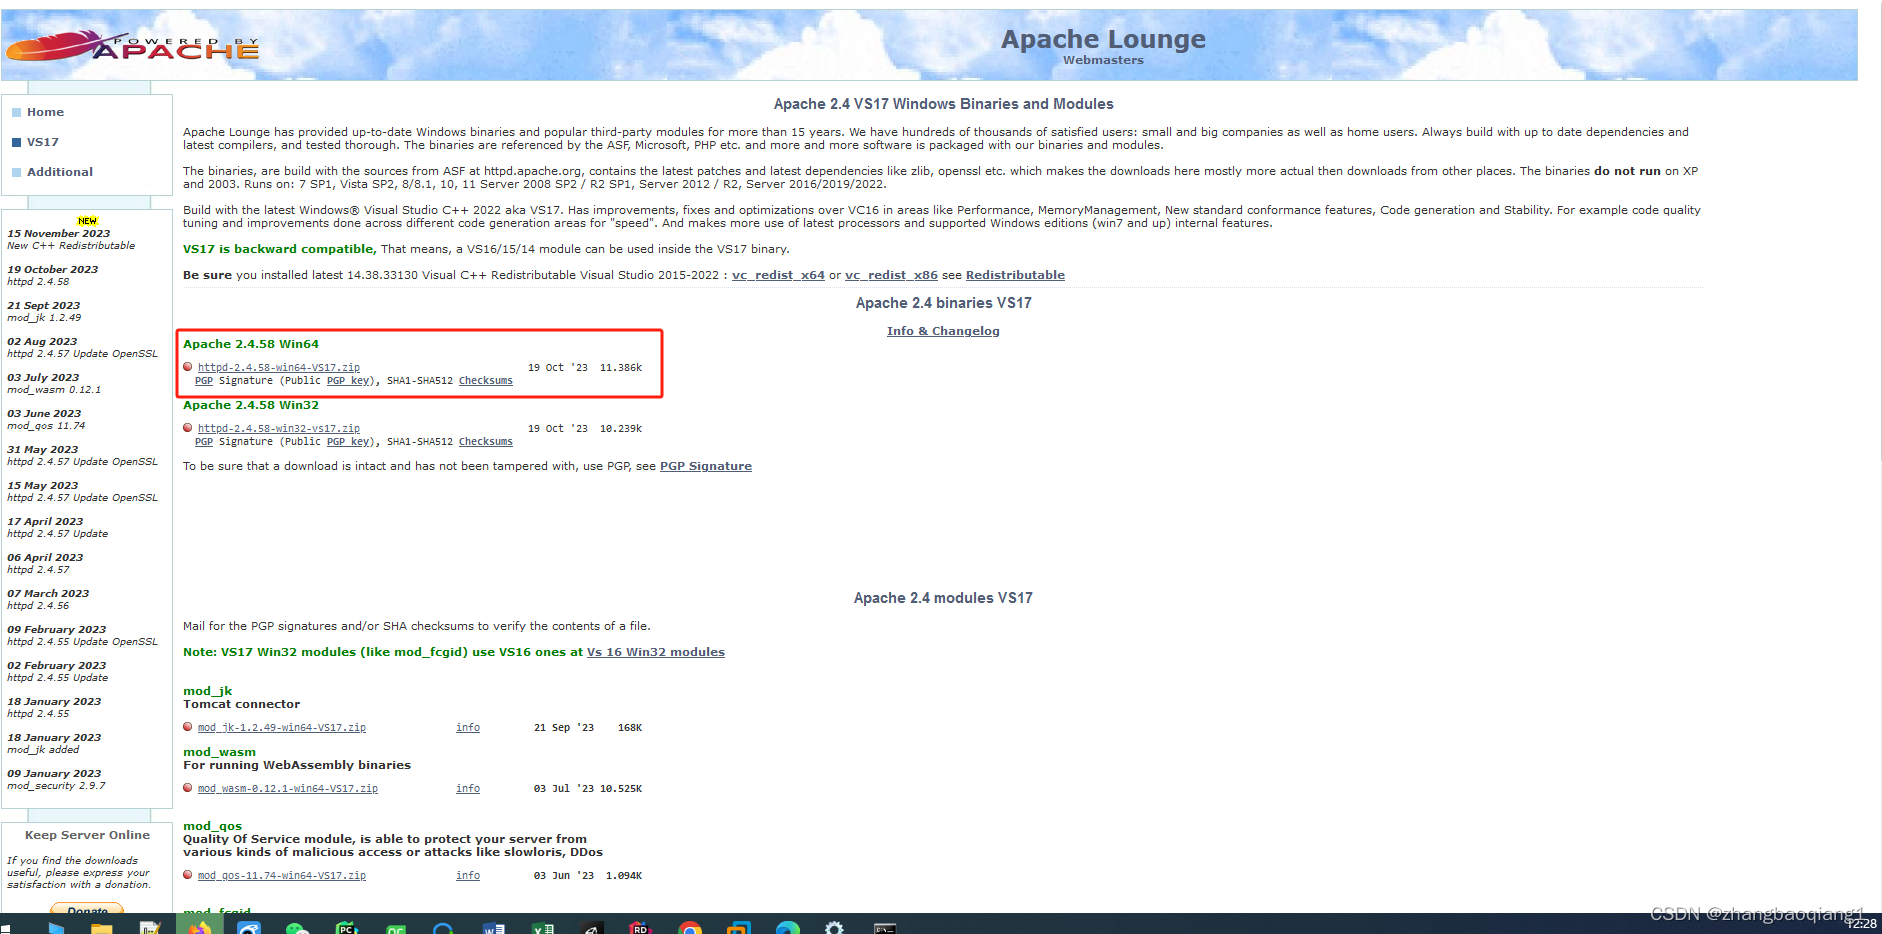This screenshot has width=1882, height=934.
Task: Open the 21 Sept 2023 mod_jk entry
Action: 45,311
